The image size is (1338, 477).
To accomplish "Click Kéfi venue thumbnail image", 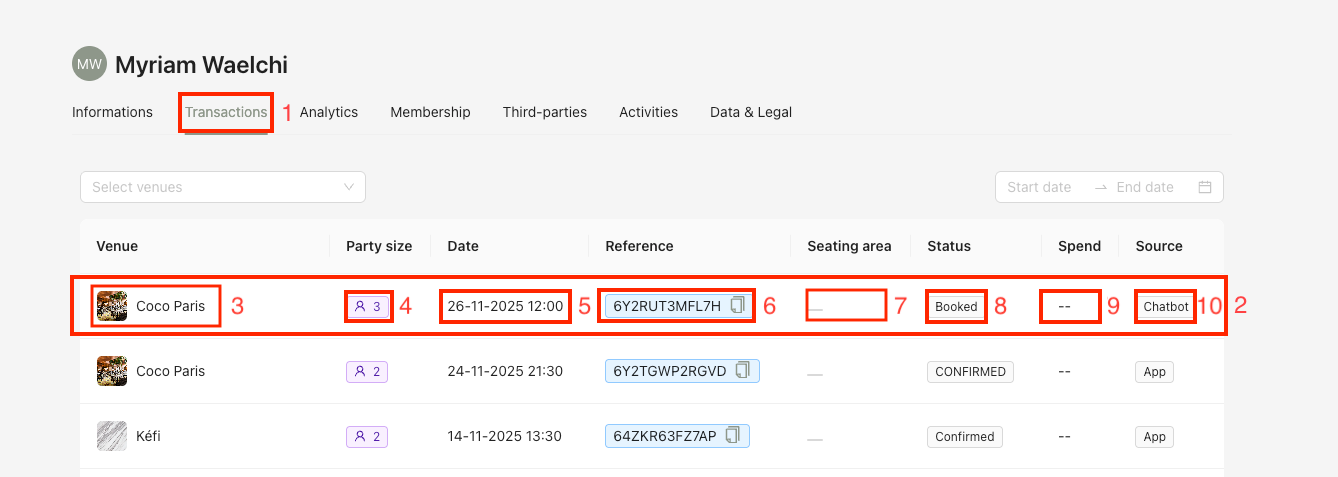I will pyautogui.click(x=112, y=436).
